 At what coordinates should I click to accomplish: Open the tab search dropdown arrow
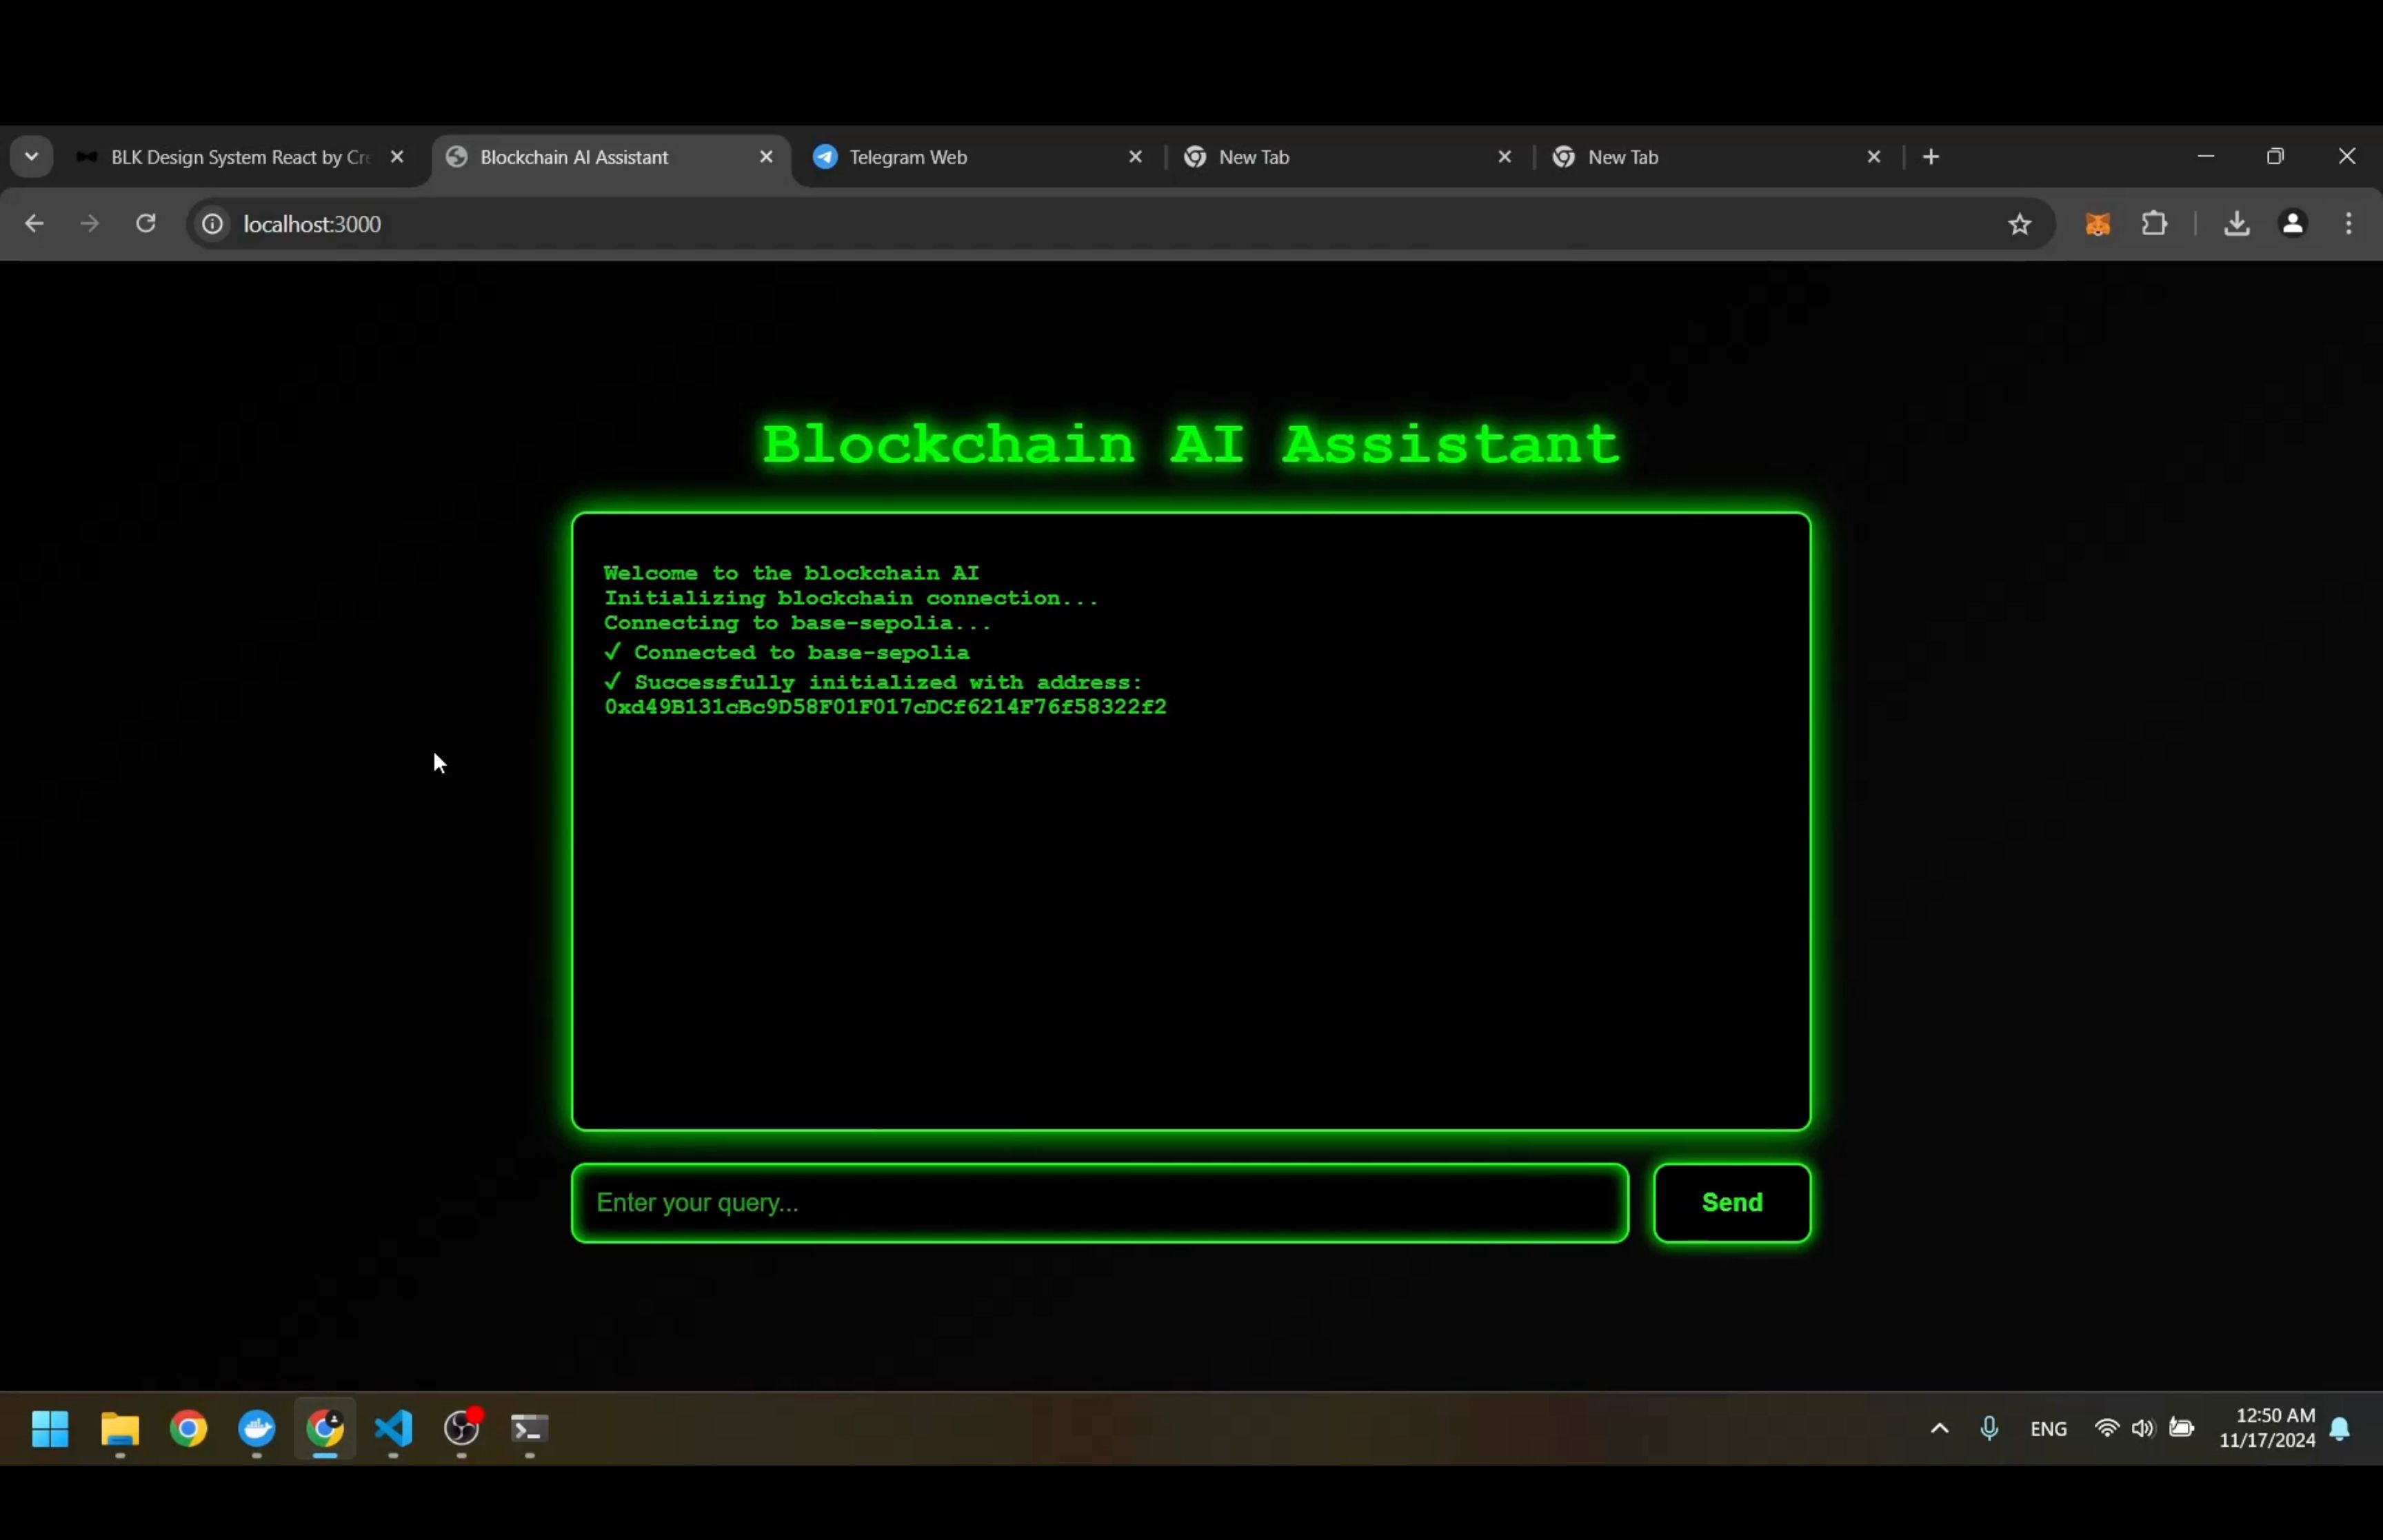pos(31,156)
